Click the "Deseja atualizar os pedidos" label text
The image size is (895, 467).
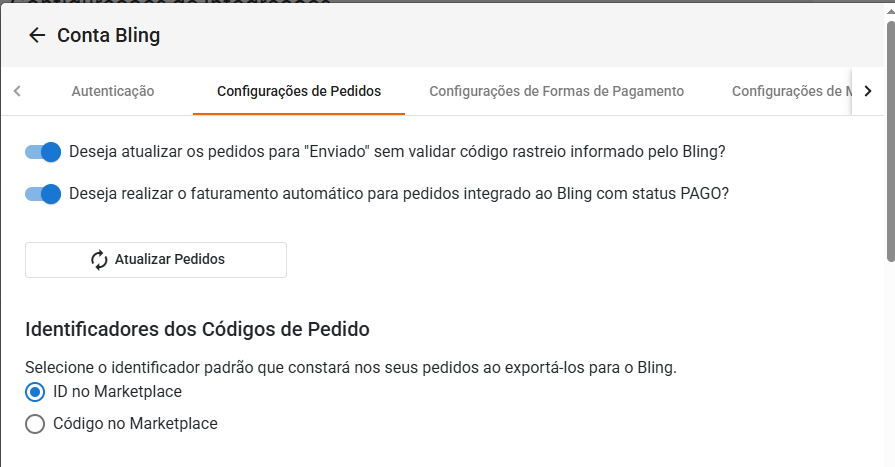coord(397,152)
